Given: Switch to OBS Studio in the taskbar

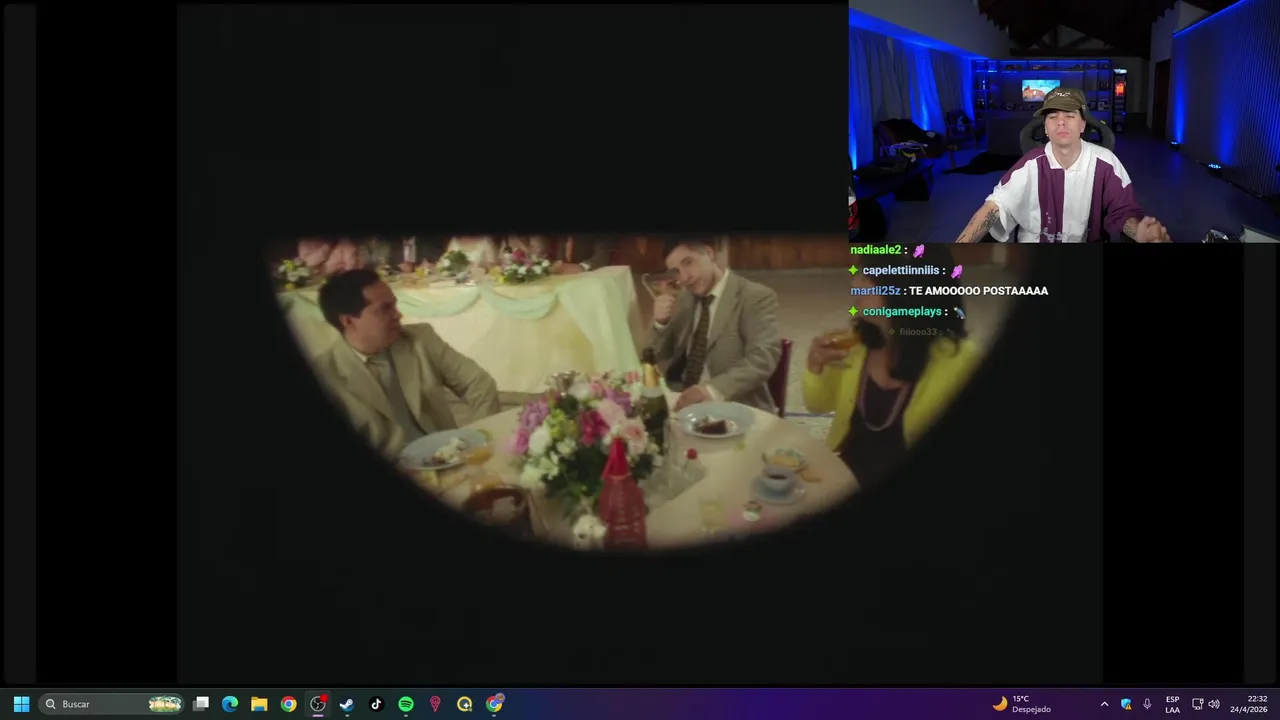Looking at the screenshot, I should (x=318, y=704).
